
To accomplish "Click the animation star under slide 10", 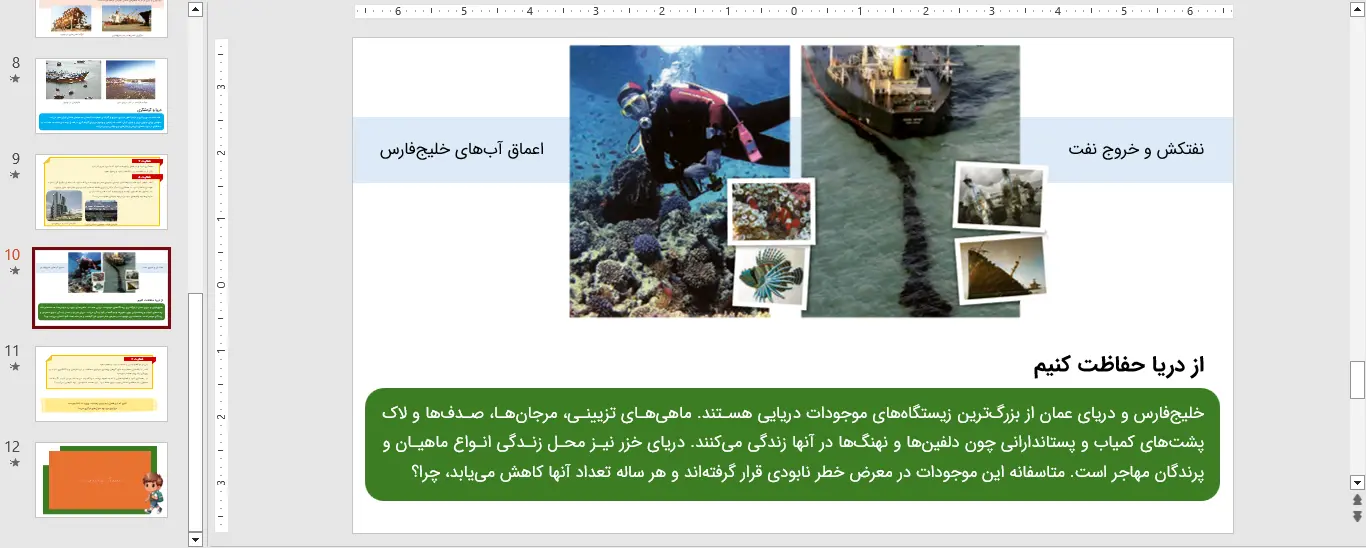I will point(14,270).
